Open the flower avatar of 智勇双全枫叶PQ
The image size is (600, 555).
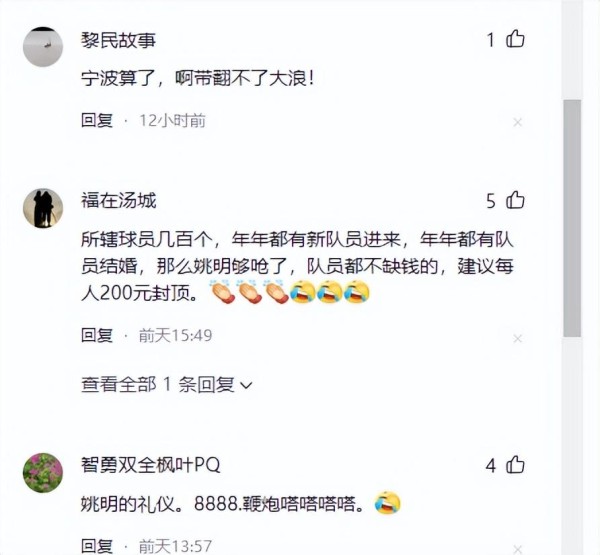coord(43,473)
